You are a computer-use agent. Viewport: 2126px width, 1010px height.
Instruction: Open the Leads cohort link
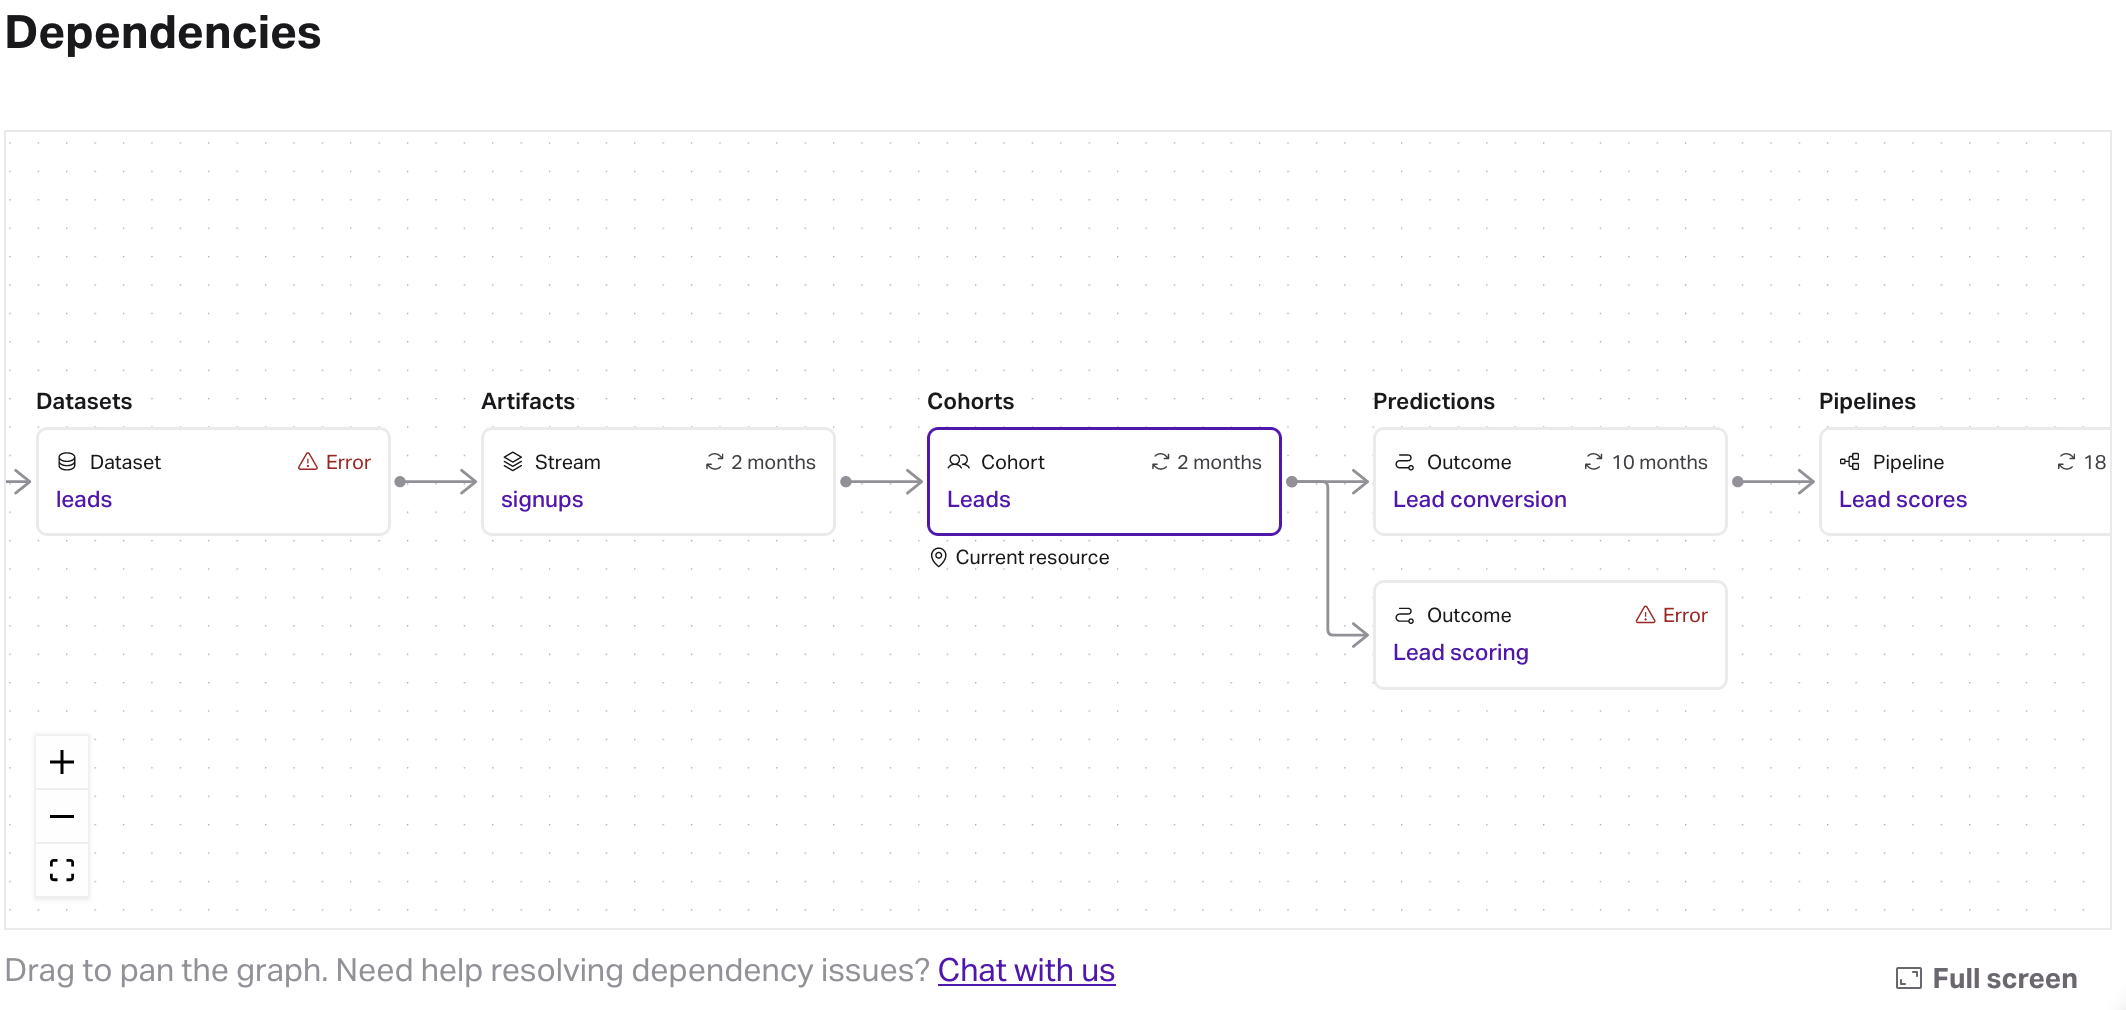[x=979, y=499]
